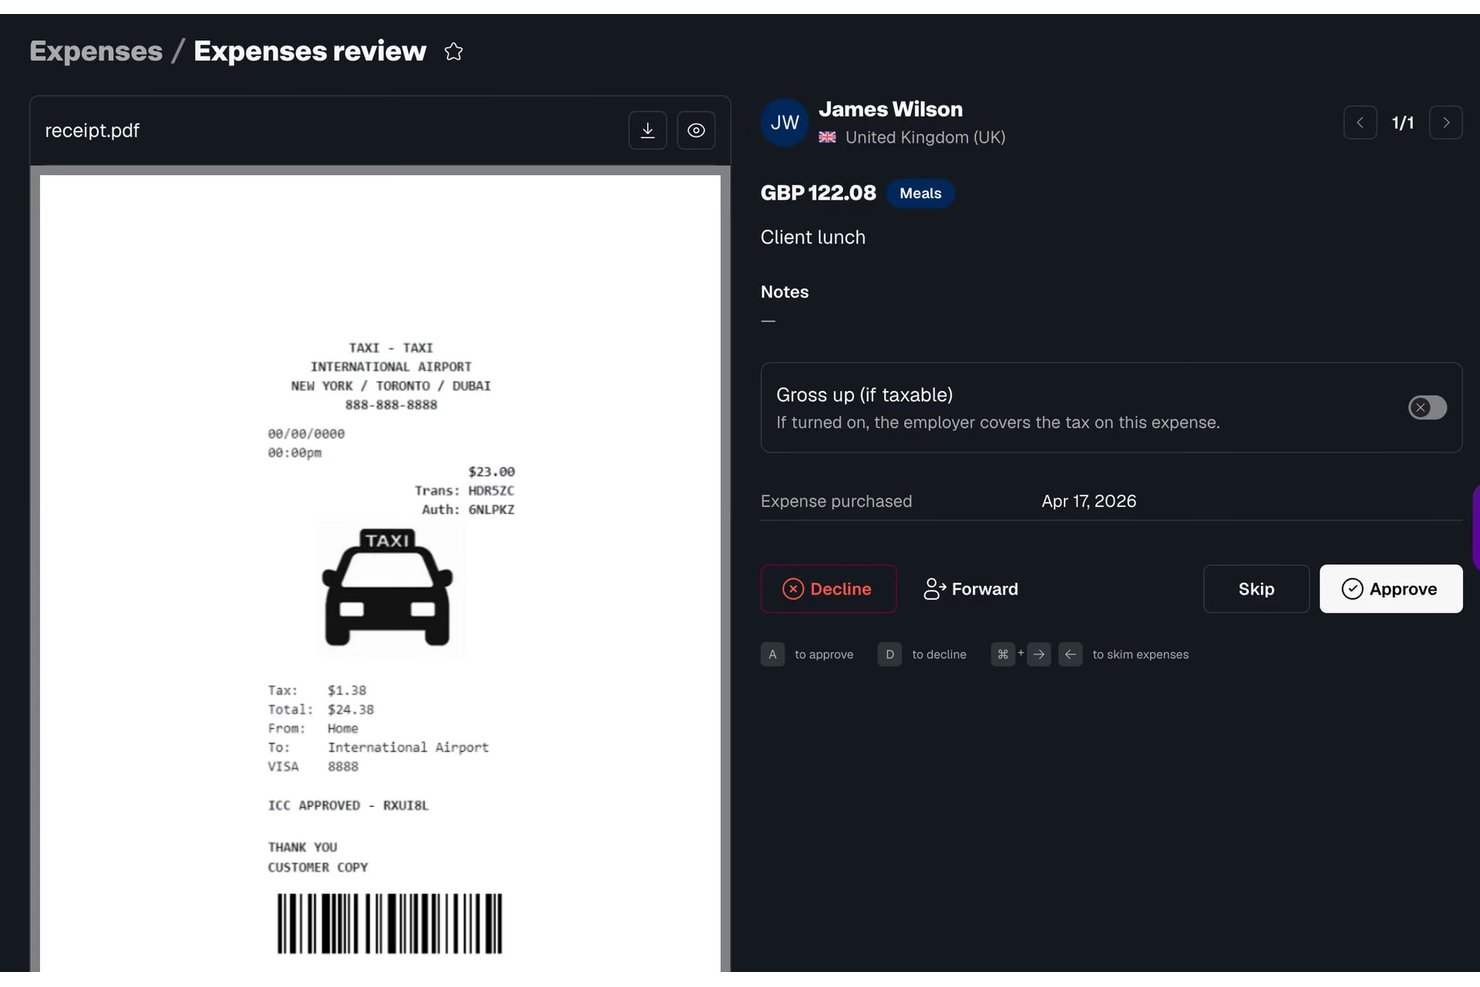This screenshot has height=987, width=1480.
Task: Click the receipt taxi image preview
Action: tap(390, 589)
